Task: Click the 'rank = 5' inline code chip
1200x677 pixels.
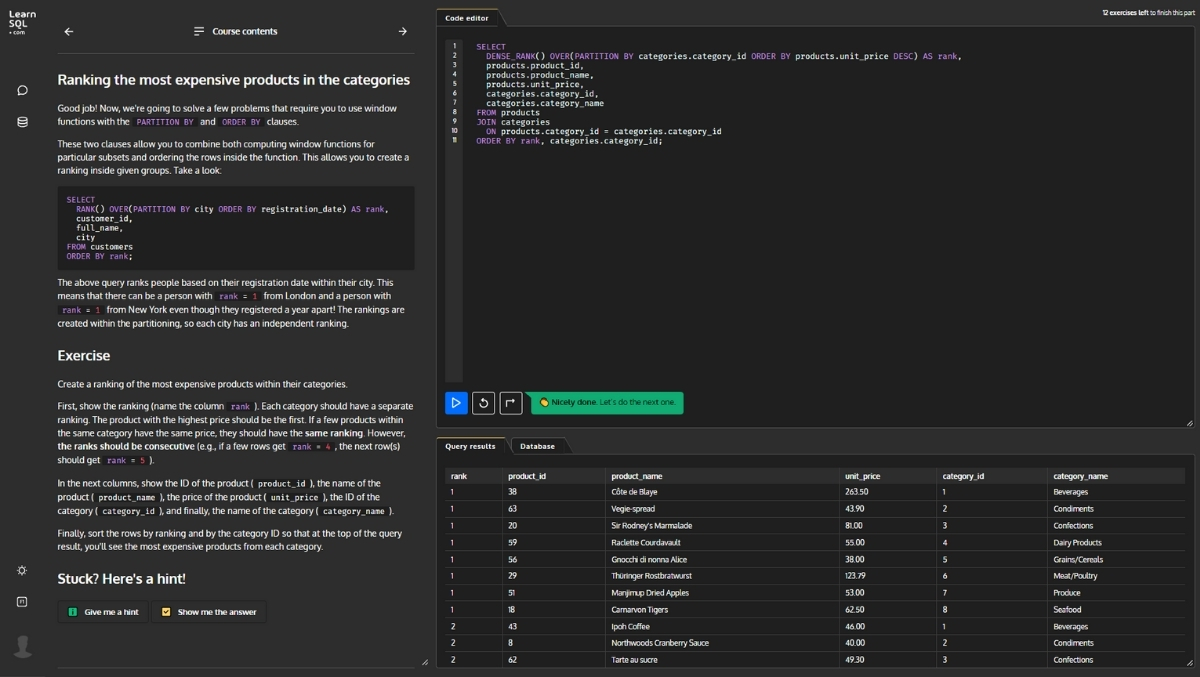Action: pyautogui.click(x=126, y=461)
